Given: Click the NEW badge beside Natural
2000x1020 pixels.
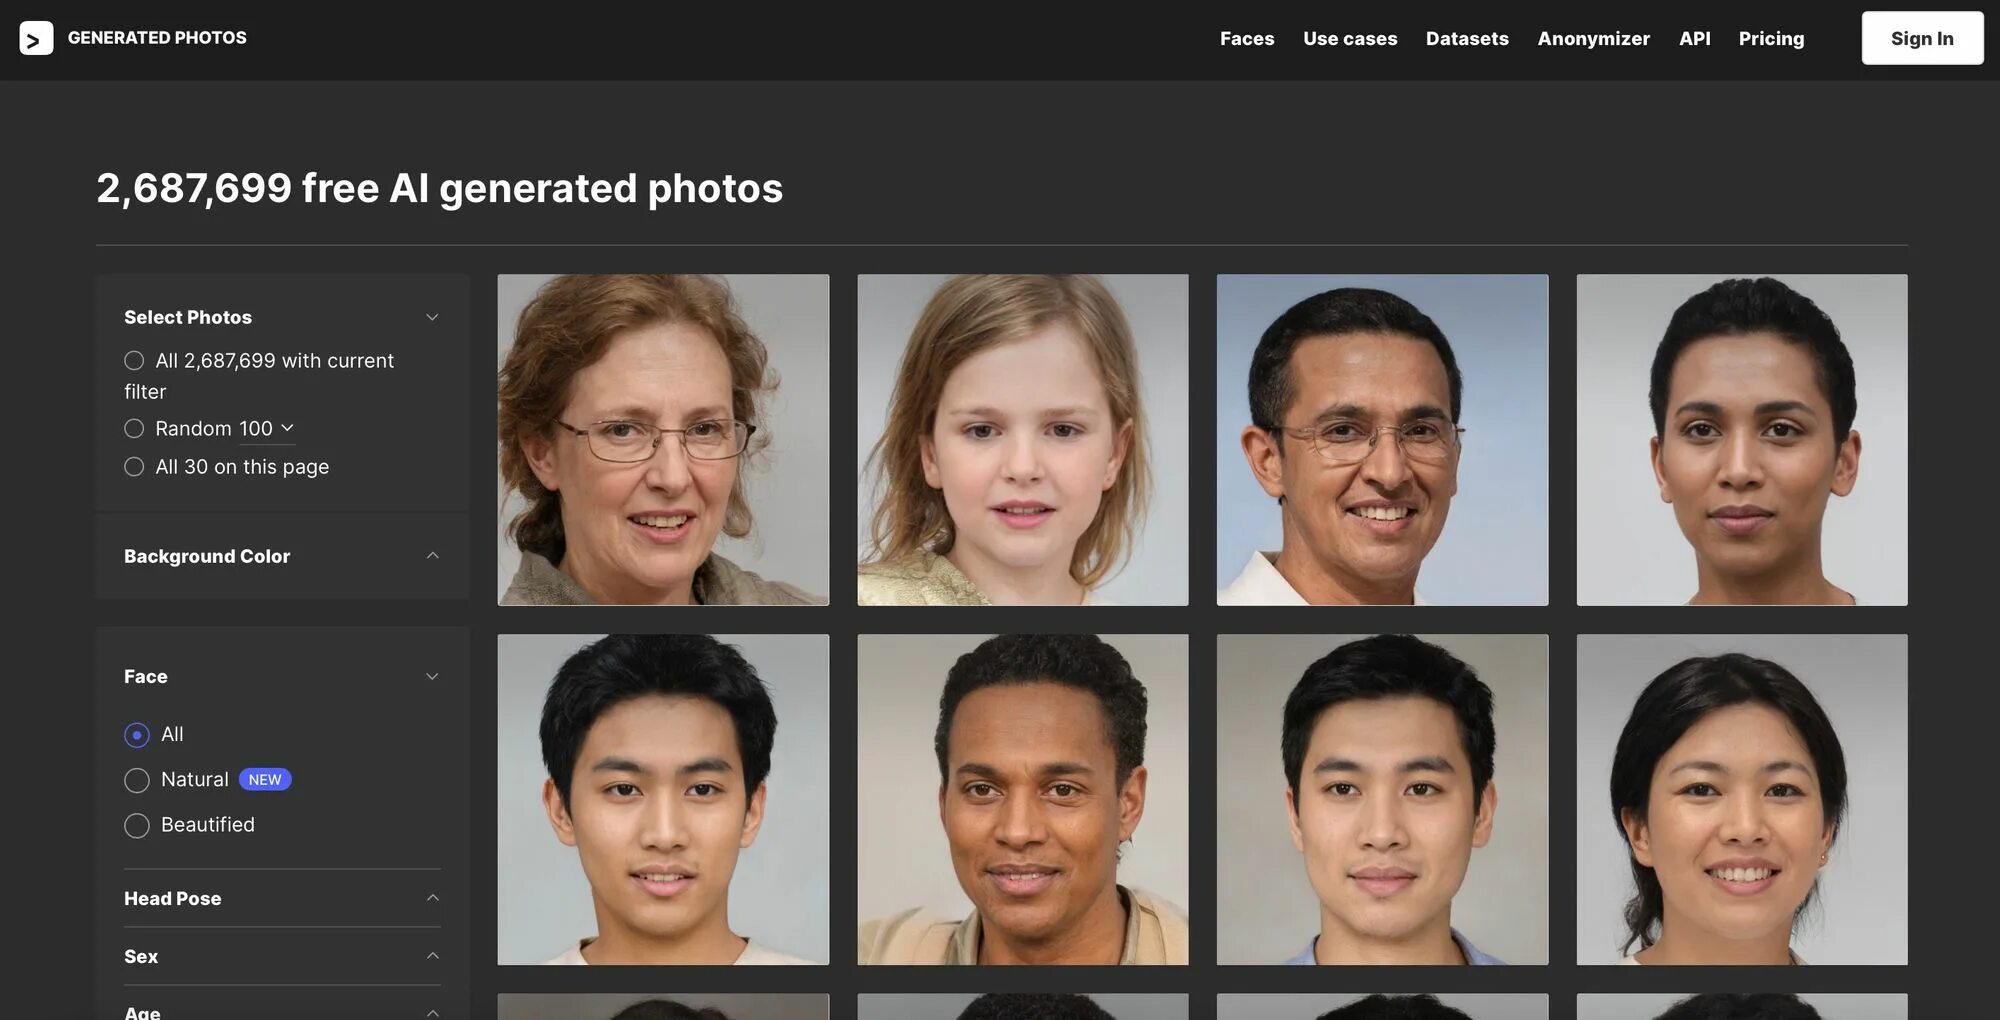Looking at the screenshot, I should click(265, 780).
